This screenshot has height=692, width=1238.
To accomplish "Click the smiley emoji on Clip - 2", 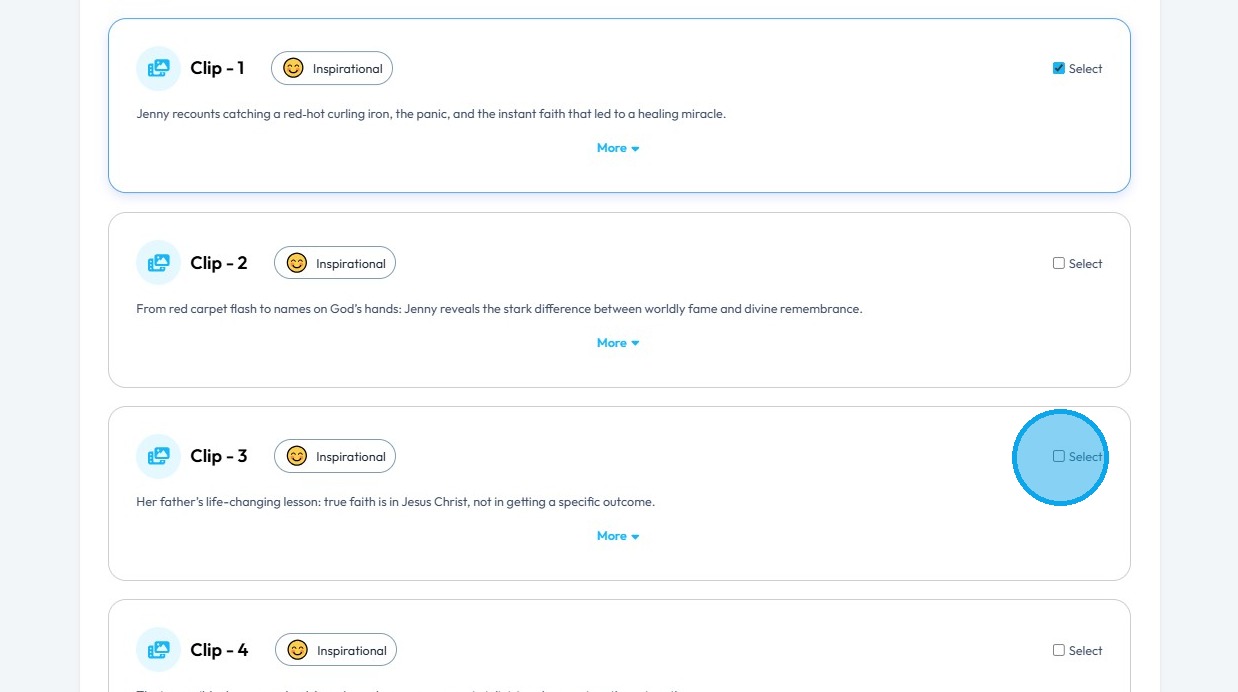I will [296, 263].
